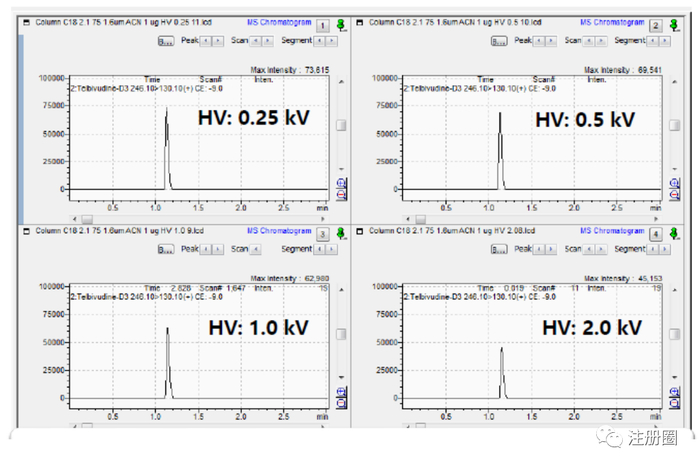Go to previous Peak in HV 1.0 kV panel

206,249
